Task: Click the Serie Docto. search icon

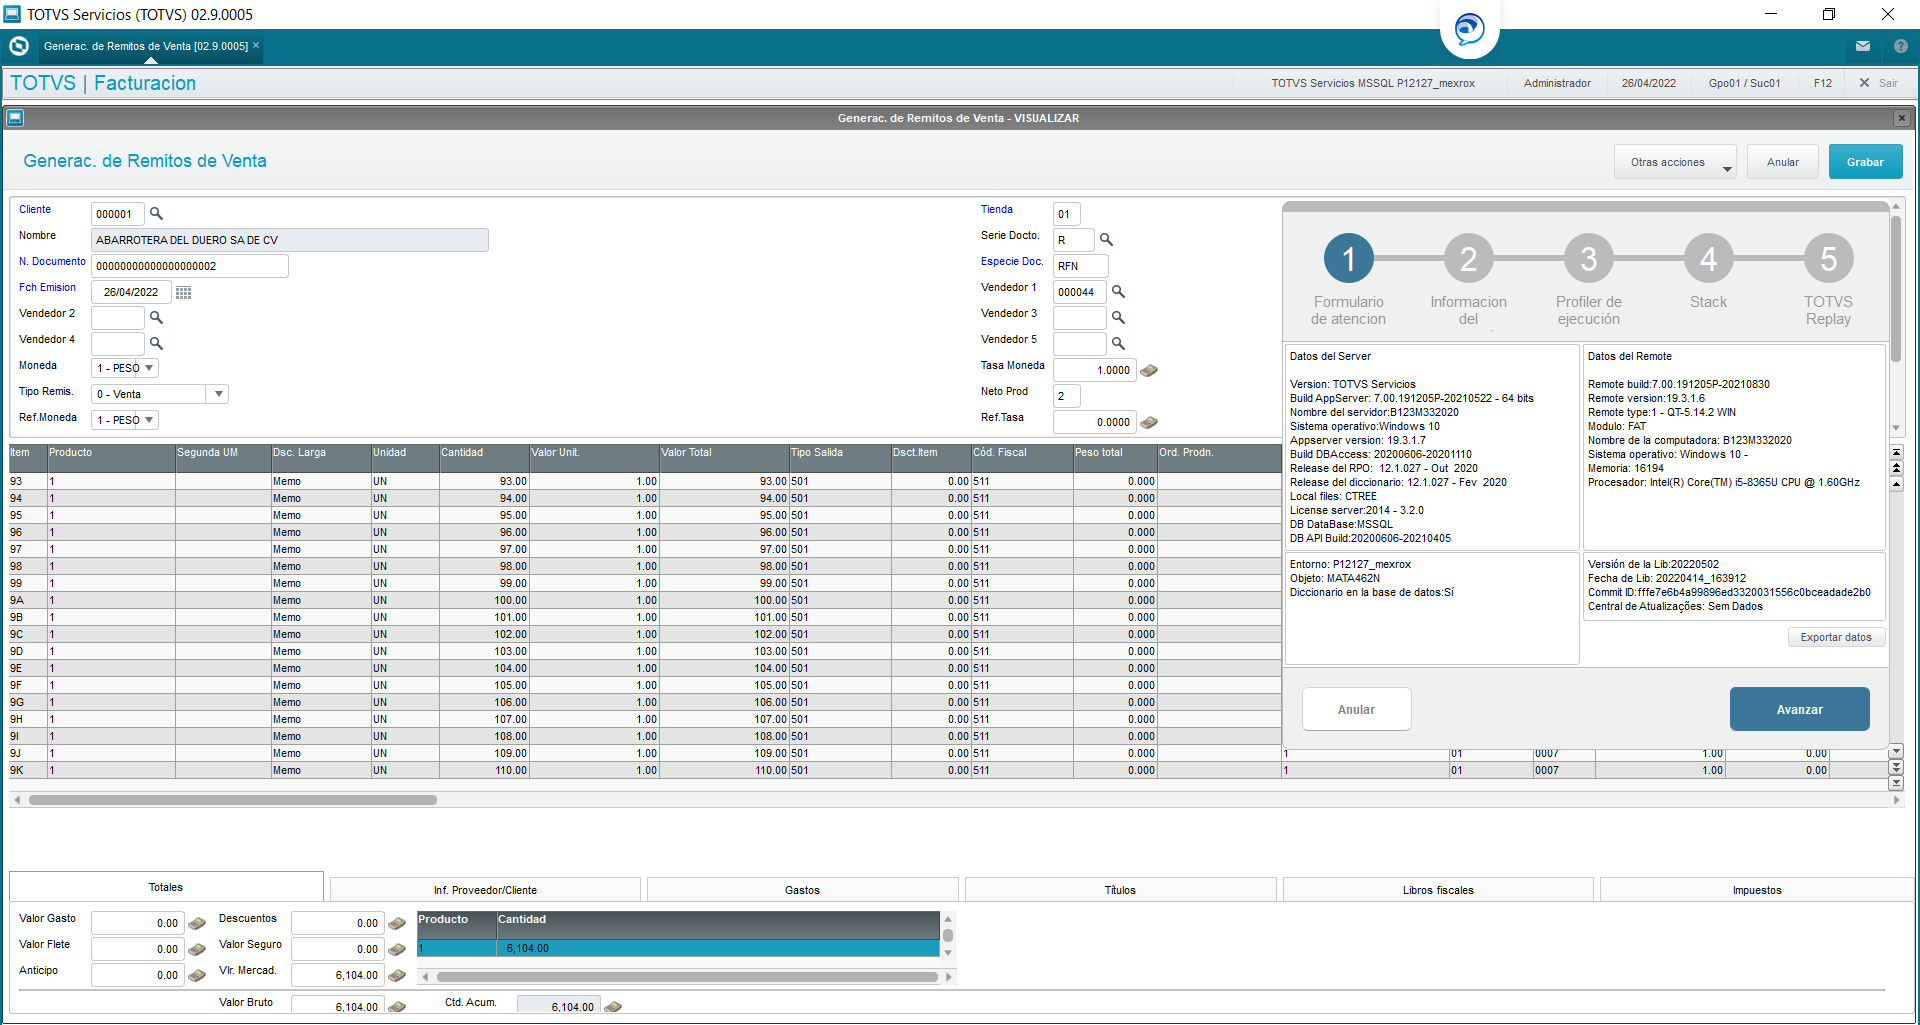Action: tap(1106, 240)
